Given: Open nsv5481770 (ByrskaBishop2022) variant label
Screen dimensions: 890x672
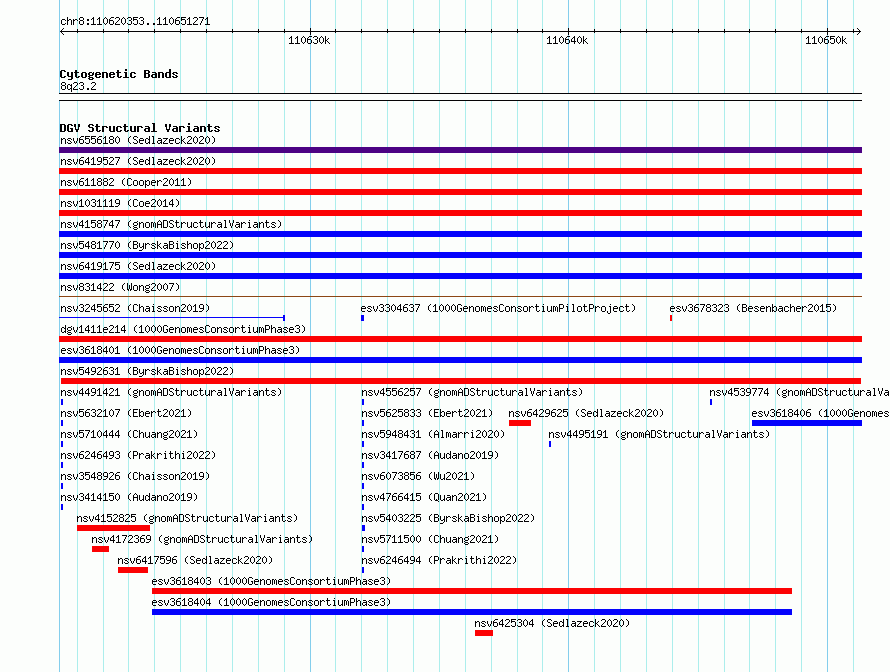Looking at the screenshot, I should pyautogui.click(x=147, y=245).
